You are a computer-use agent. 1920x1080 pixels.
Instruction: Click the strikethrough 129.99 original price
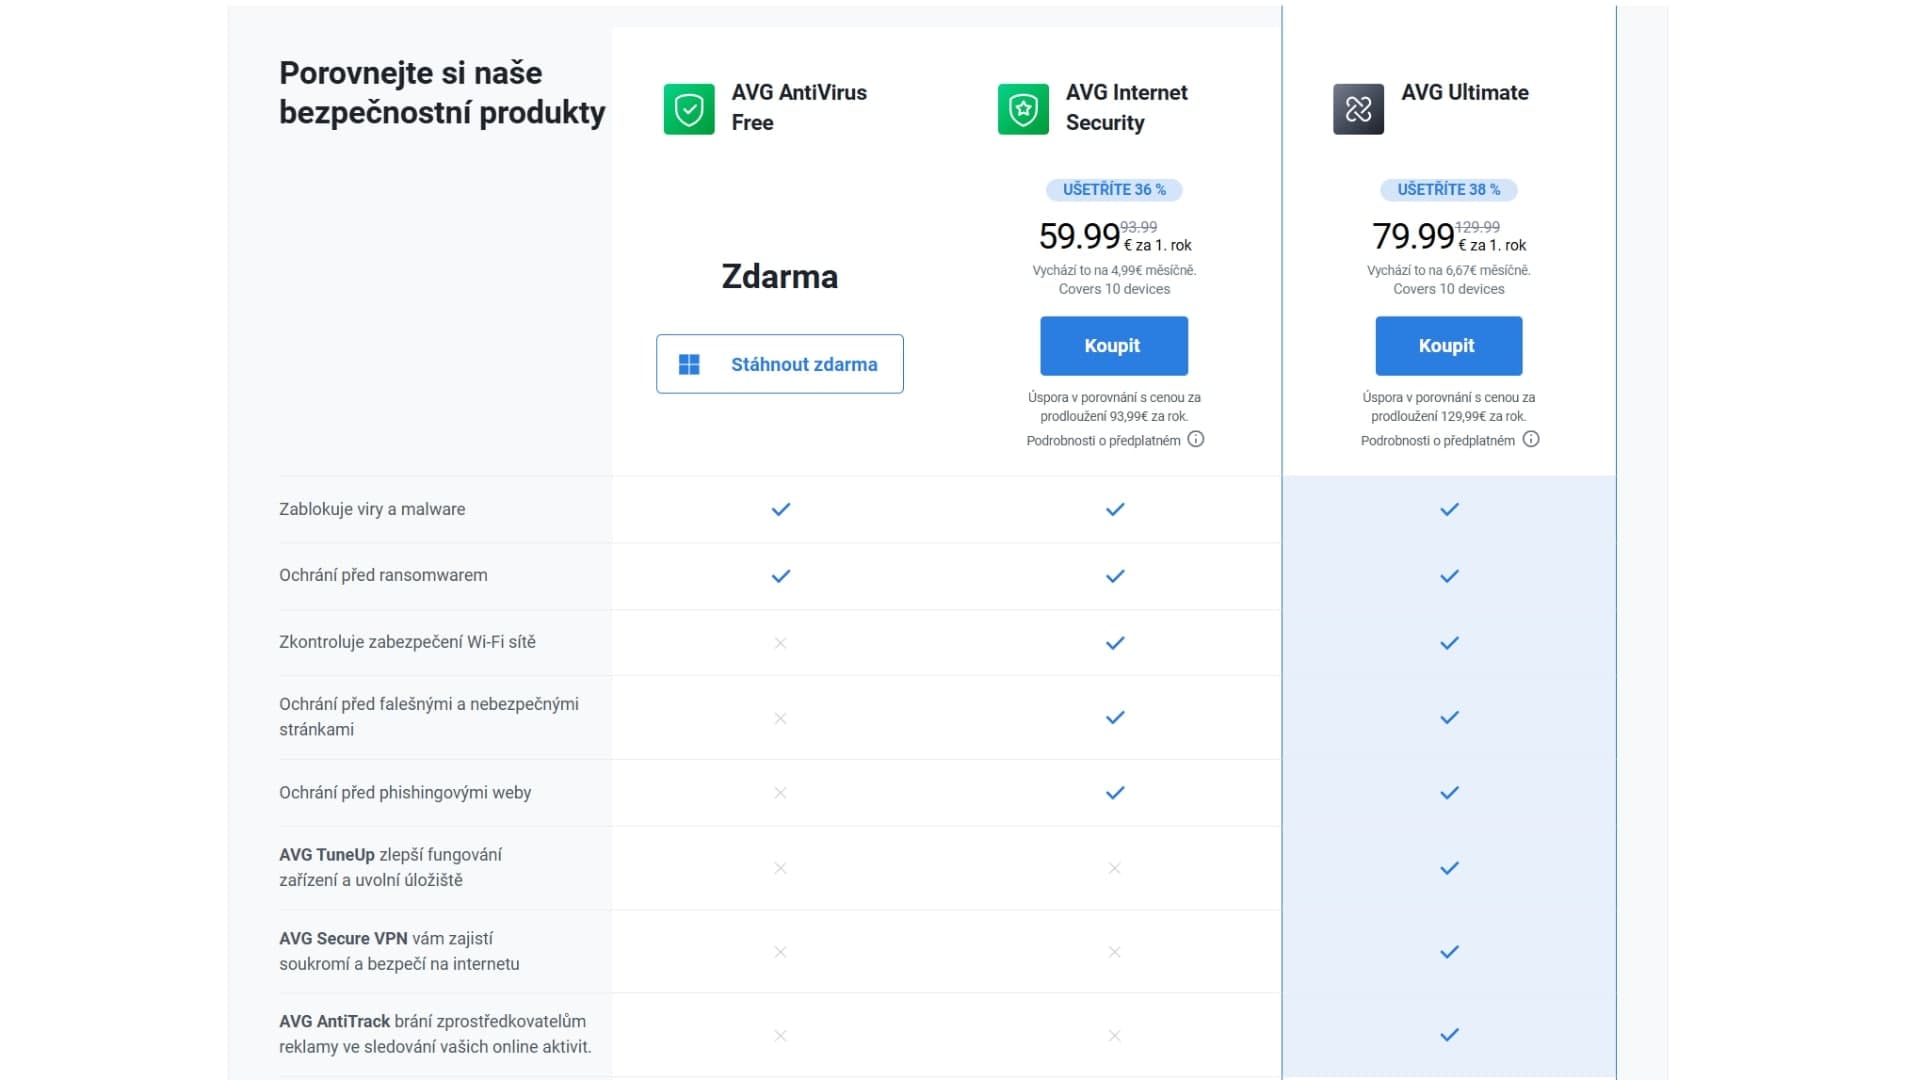(x=1477, y=227)
